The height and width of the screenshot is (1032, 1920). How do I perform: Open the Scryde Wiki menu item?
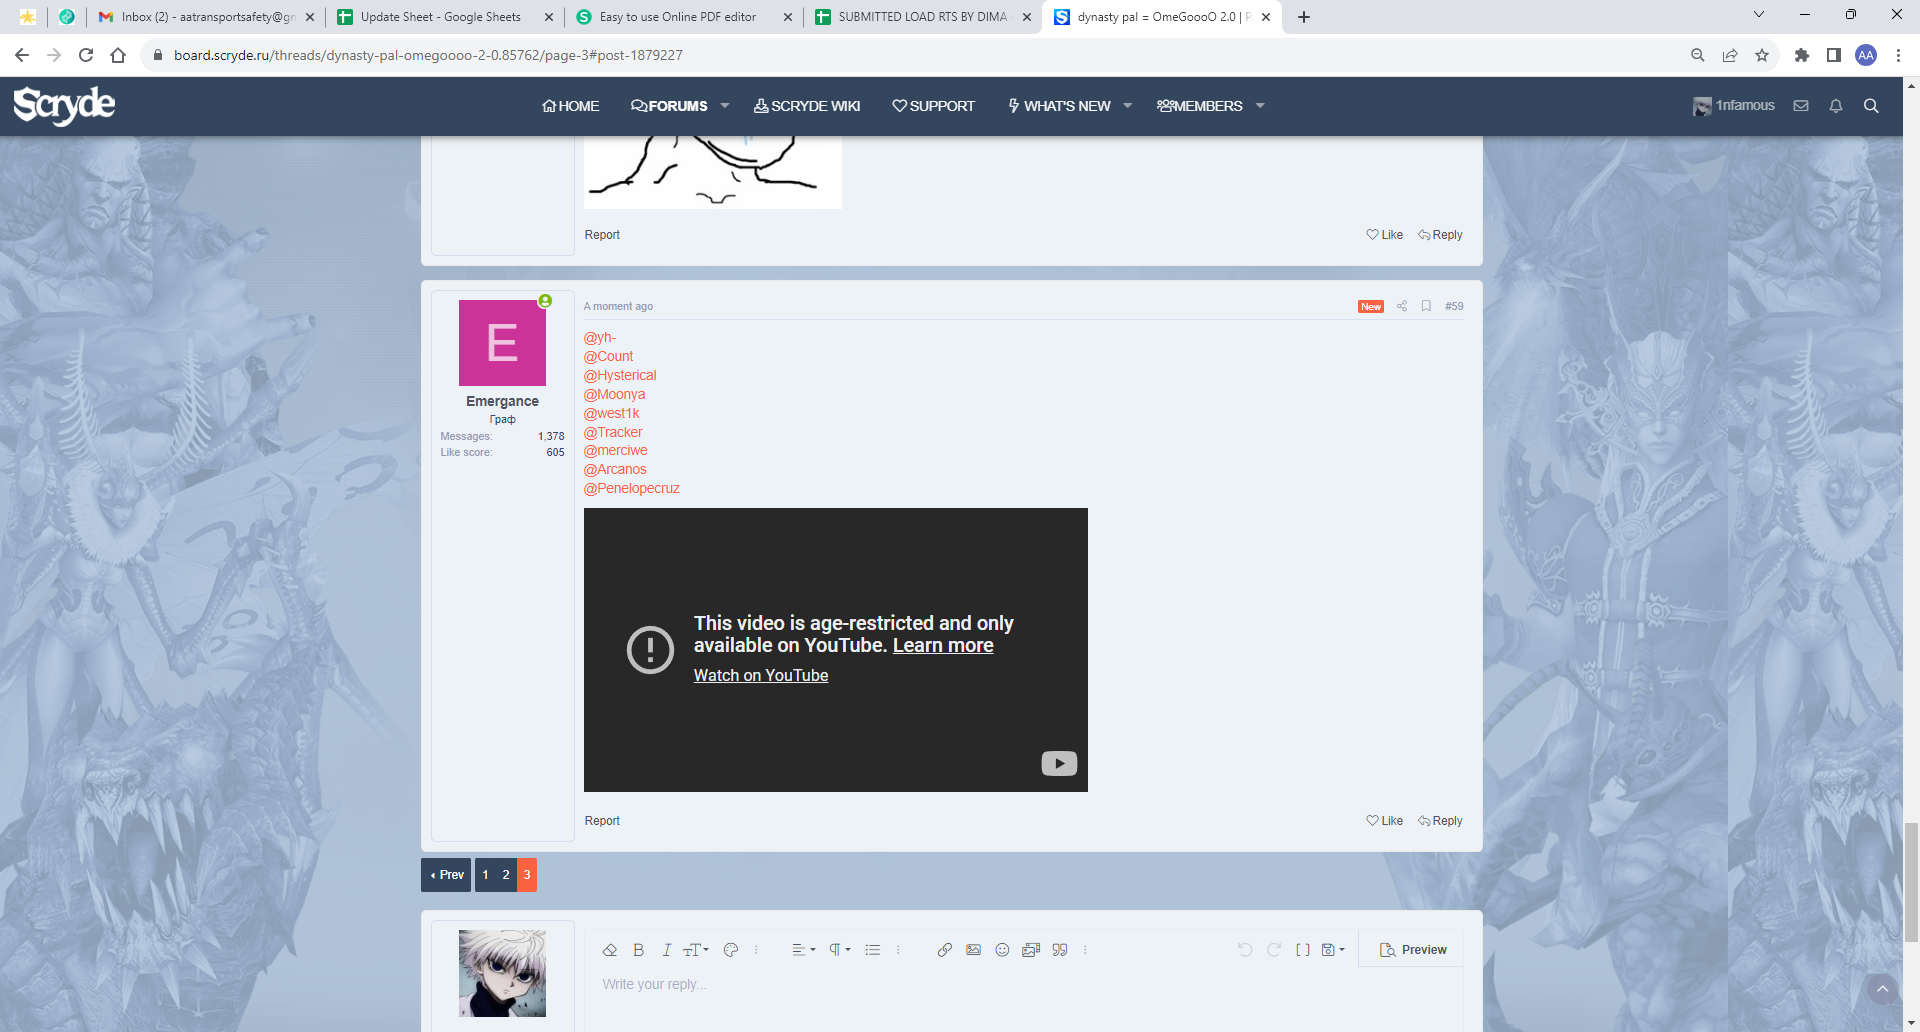tap(807, 106)
